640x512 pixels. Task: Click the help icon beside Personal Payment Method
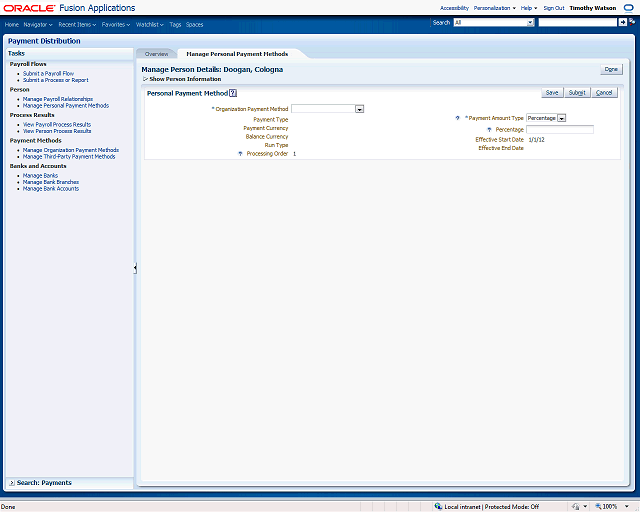tap(233, 93)
